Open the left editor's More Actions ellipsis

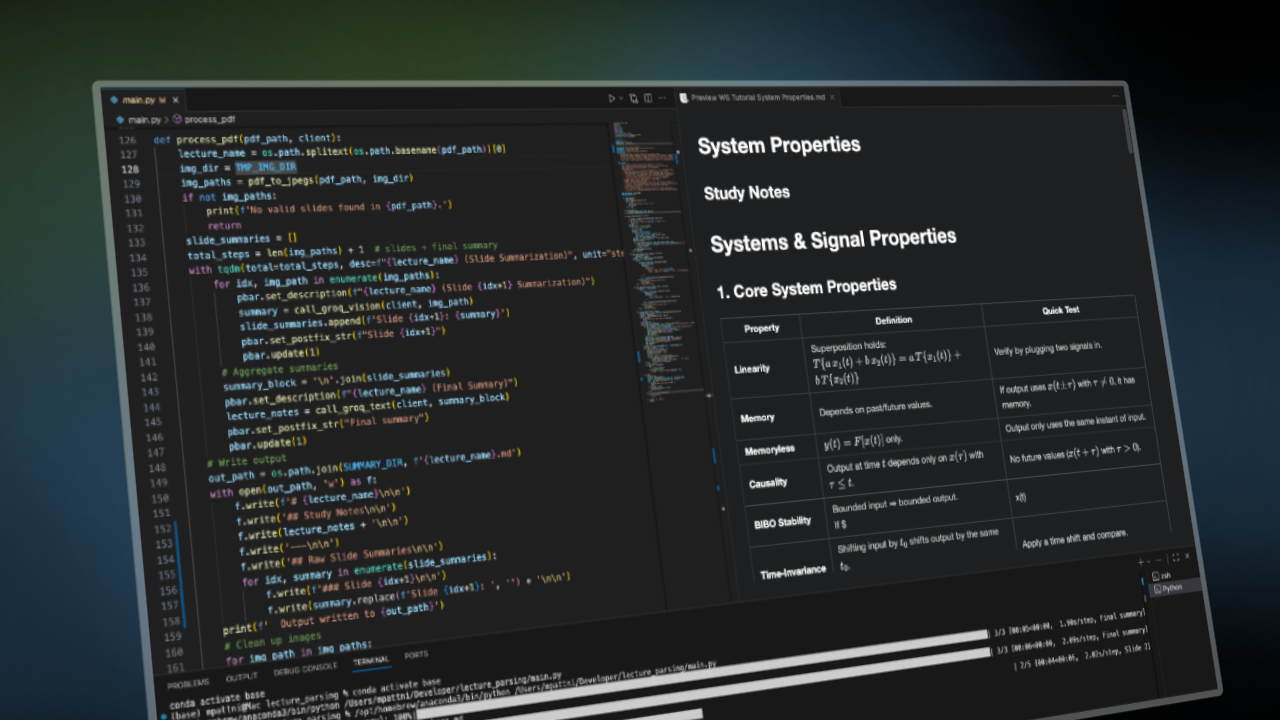point(662,98)
